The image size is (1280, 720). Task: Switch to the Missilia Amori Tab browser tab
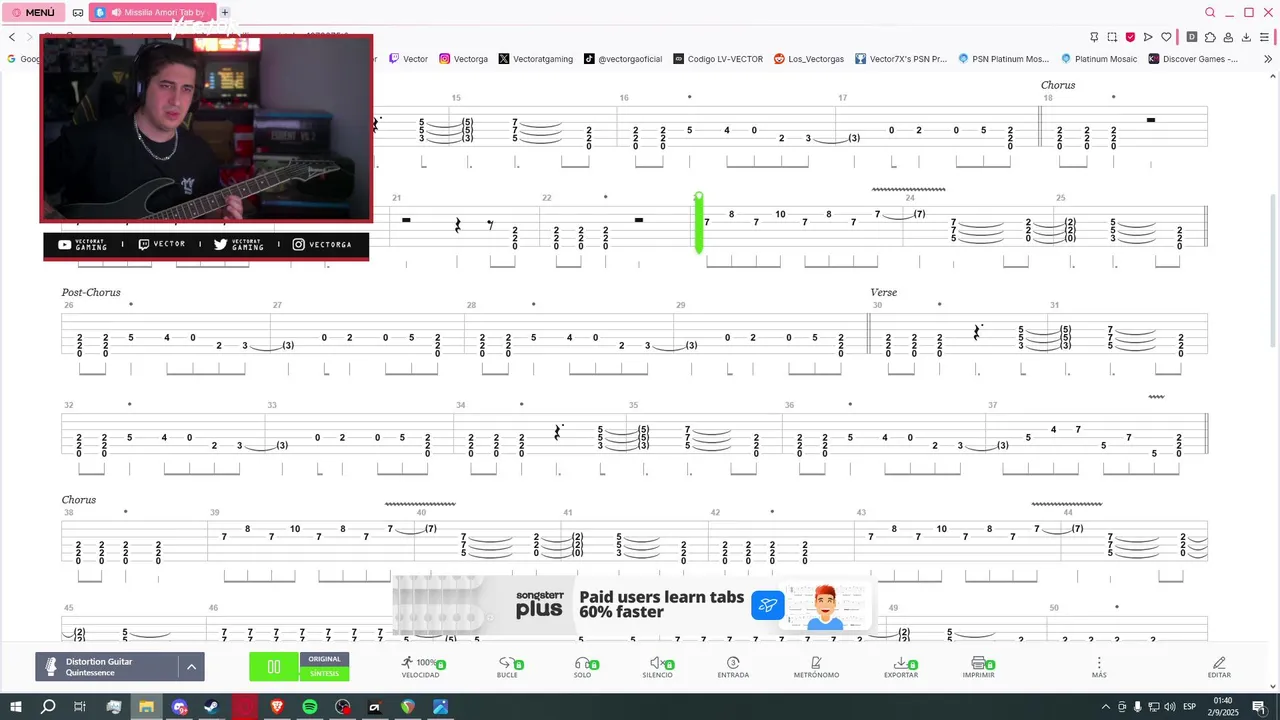point(152,13)
